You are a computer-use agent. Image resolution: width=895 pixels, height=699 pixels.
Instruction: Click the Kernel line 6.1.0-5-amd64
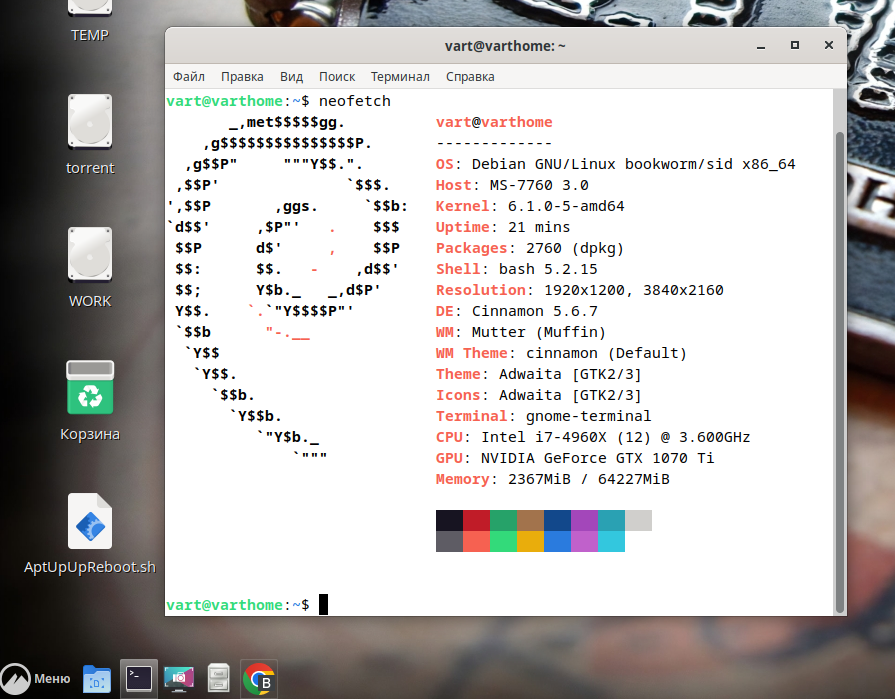coord(530,206)
